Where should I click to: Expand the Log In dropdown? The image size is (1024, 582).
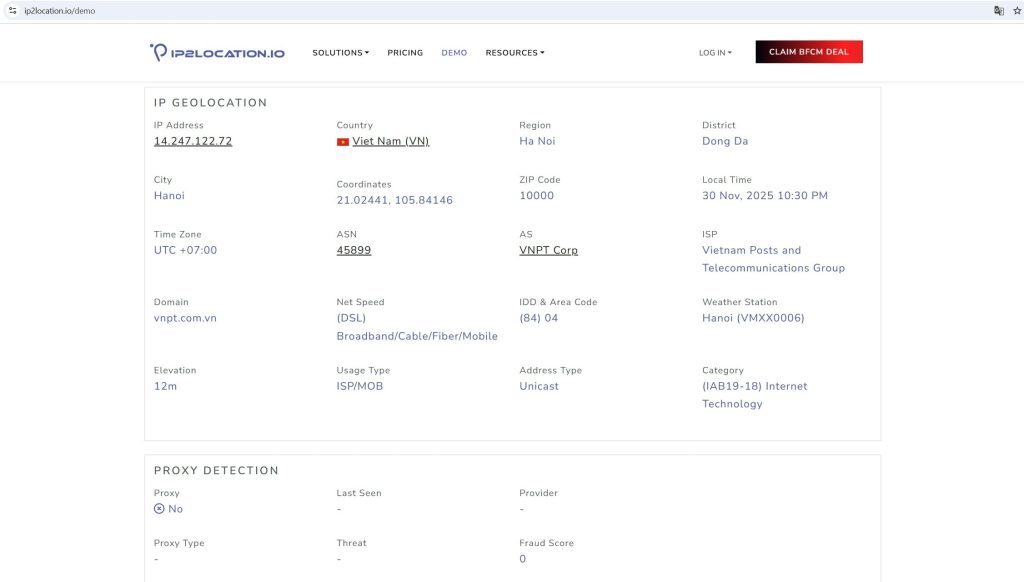click(715, 53)
